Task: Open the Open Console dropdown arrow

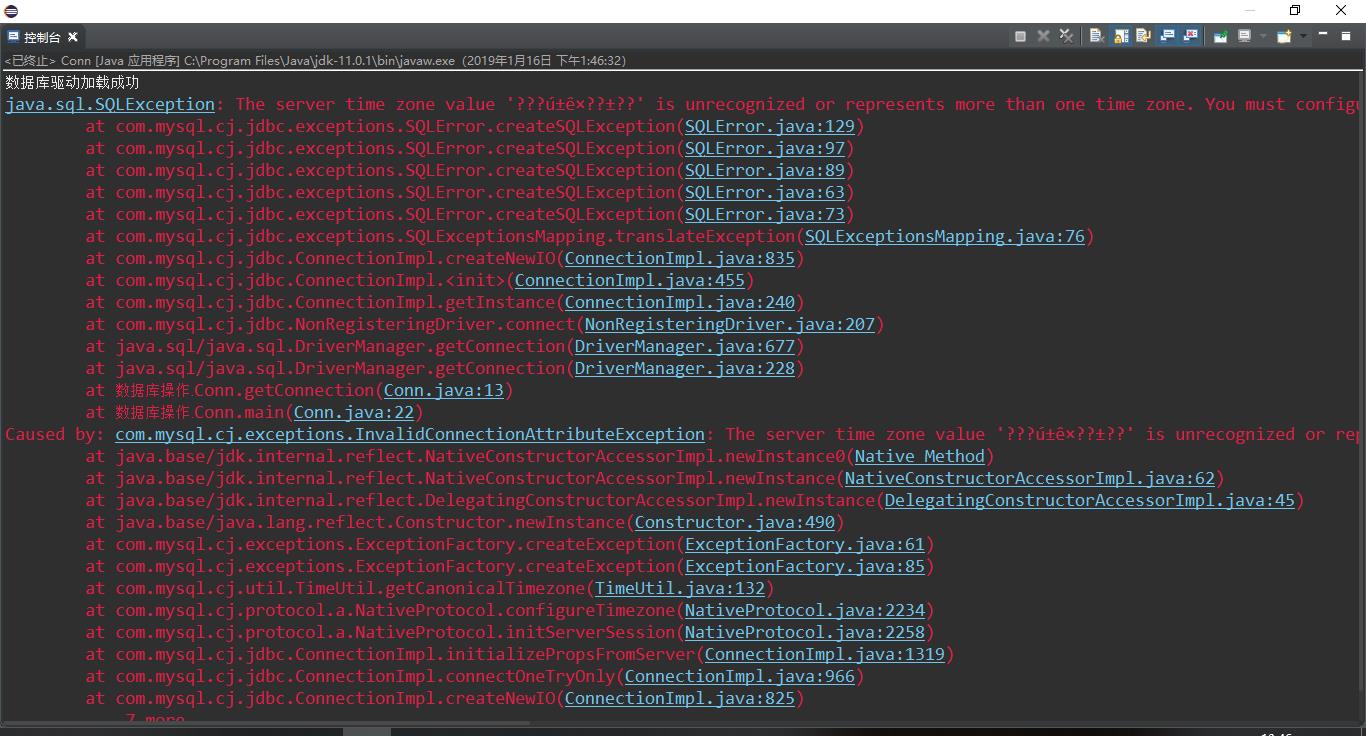Action: pyautogui.click(x=1303, y=36)
